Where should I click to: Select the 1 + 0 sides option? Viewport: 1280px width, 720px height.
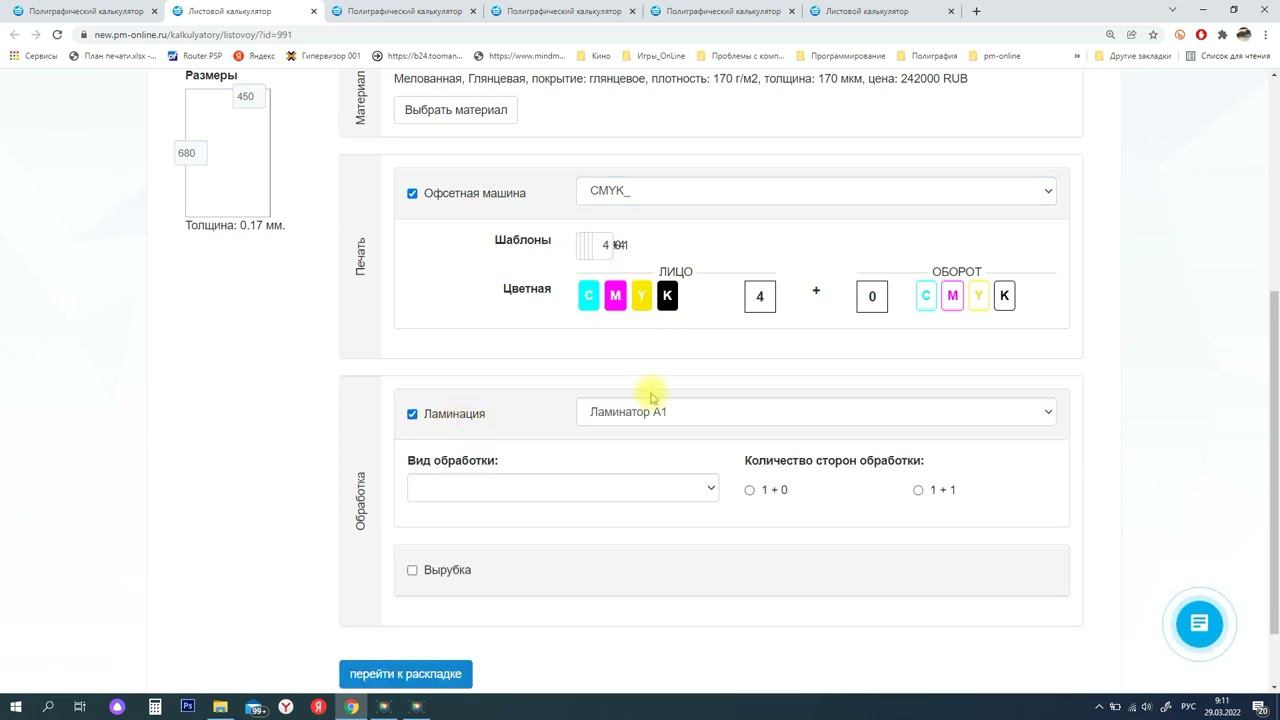click(x=749, y=490)
